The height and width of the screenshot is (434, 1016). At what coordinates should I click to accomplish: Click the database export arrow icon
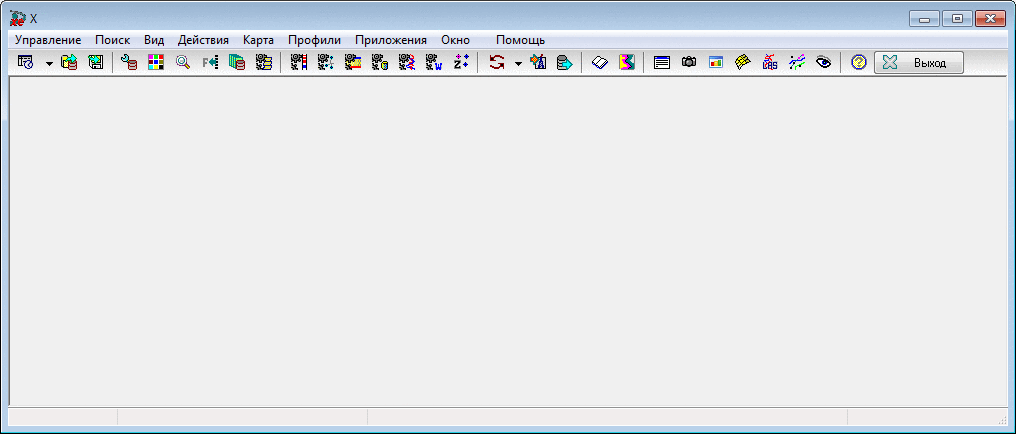tap(565, 63)
